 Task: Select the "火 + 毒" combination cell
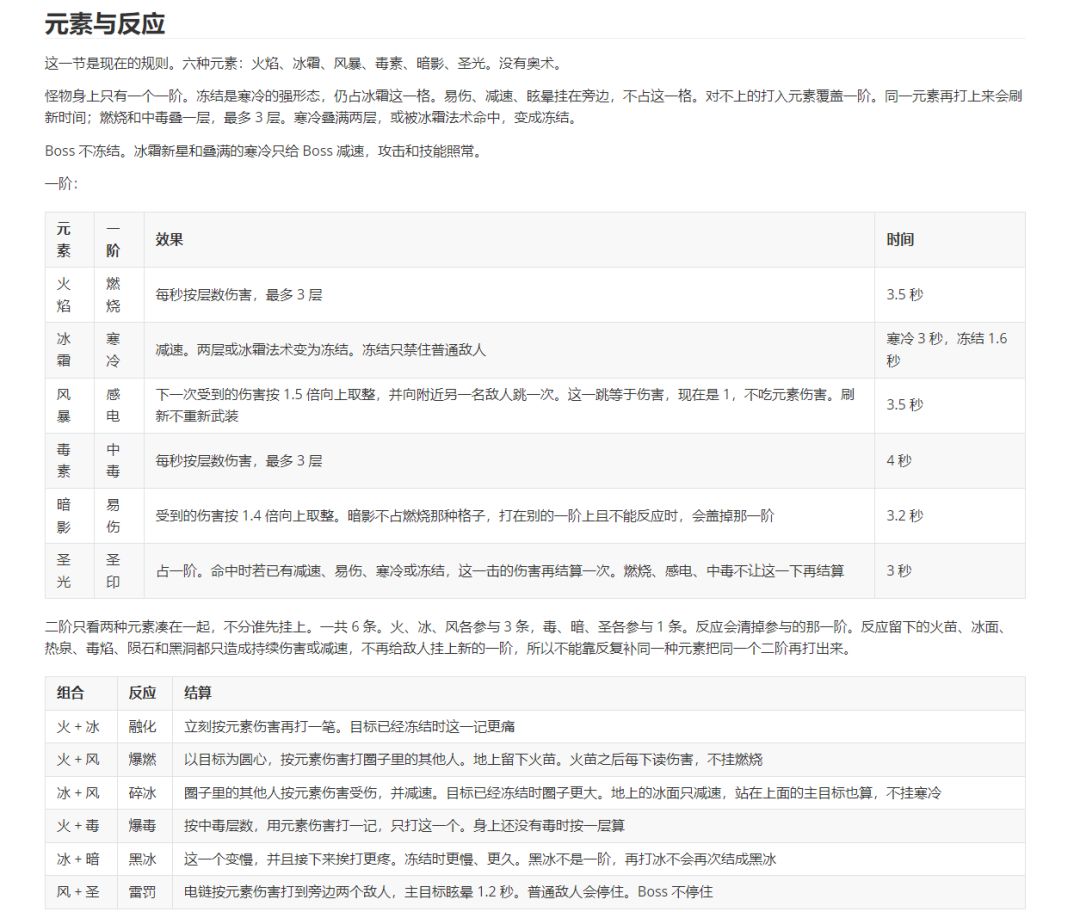(x=81, y=826)
